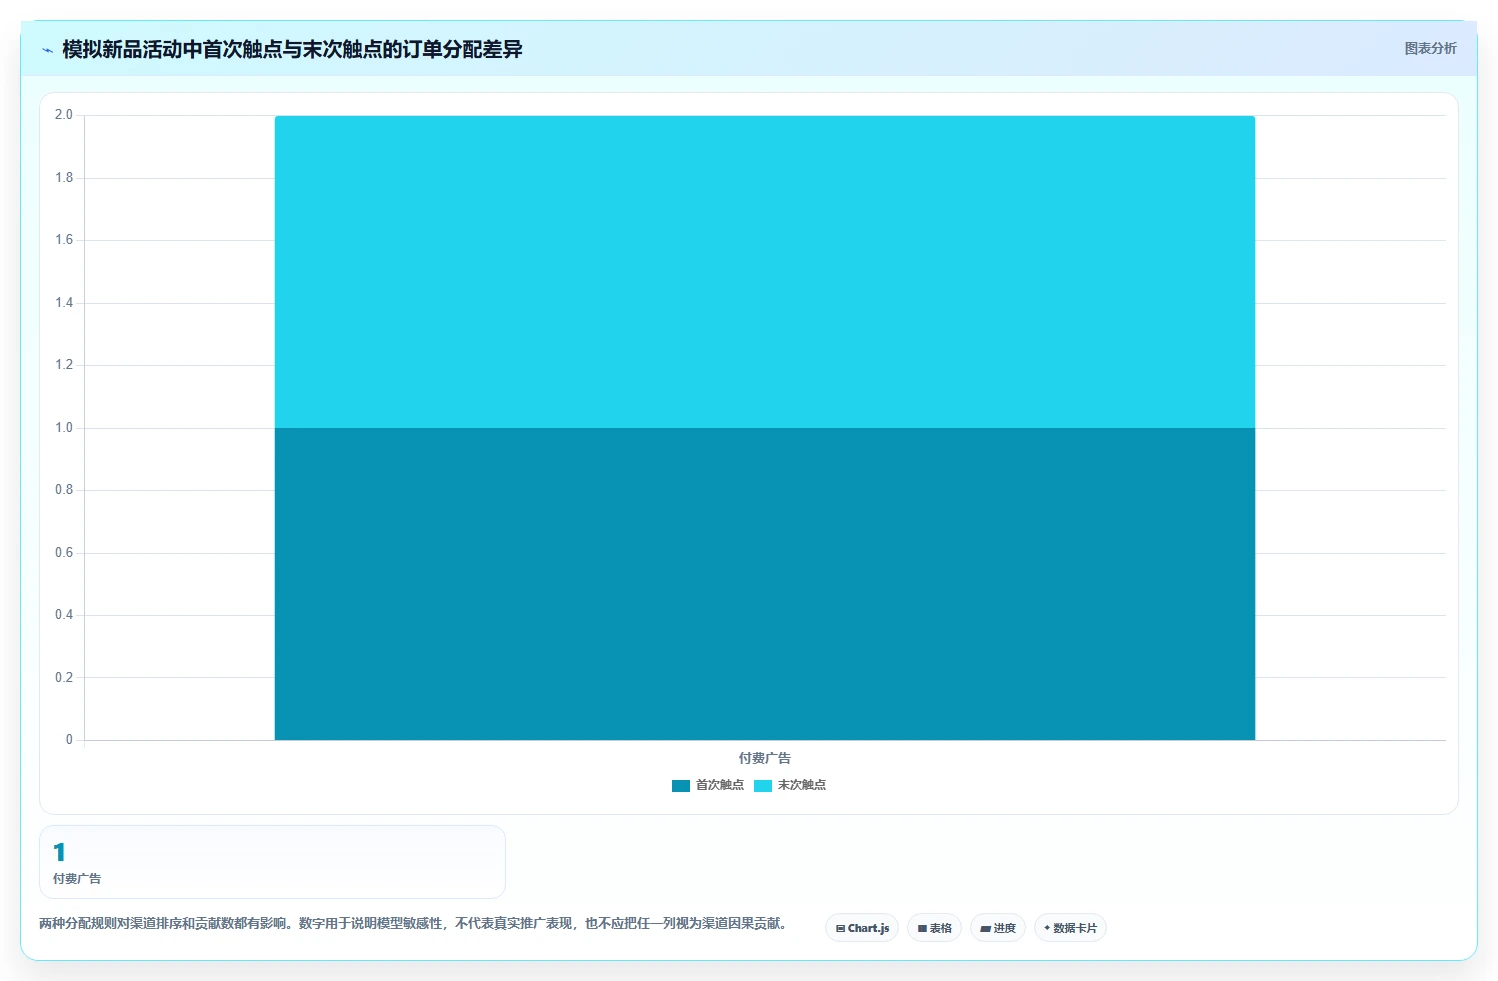Click the chart title 模拟新品活动中首次触点与末次触点的订单分配差异
Screen dimensions: 1498x981
(x=292, y=49)
